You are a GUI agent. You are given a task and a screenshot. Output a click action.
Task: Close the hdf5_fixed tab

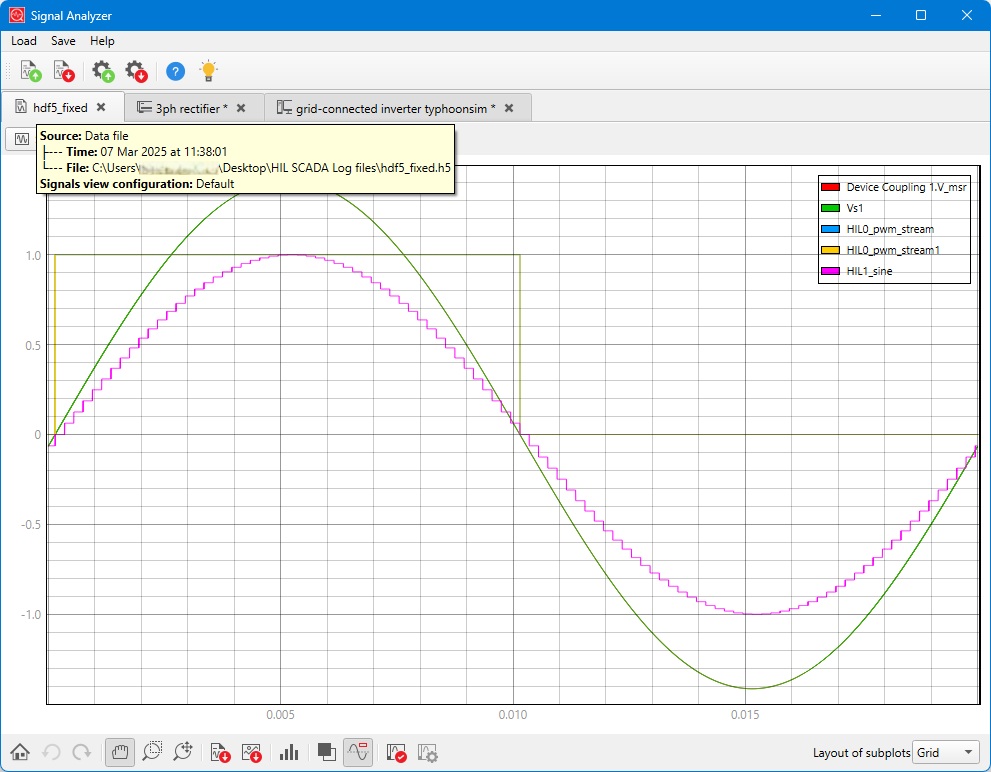click(101, 107)
